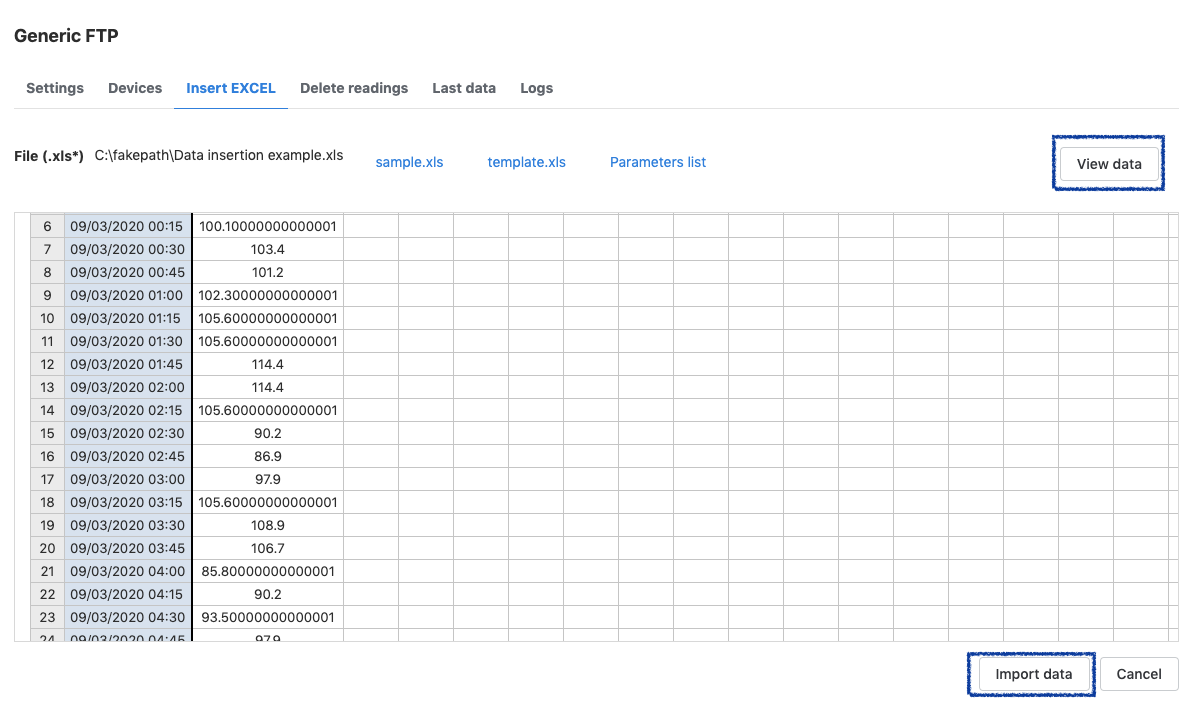1185x705 pixels.
Task: Open the template.xls link
Action: click(x=526, y=162)
